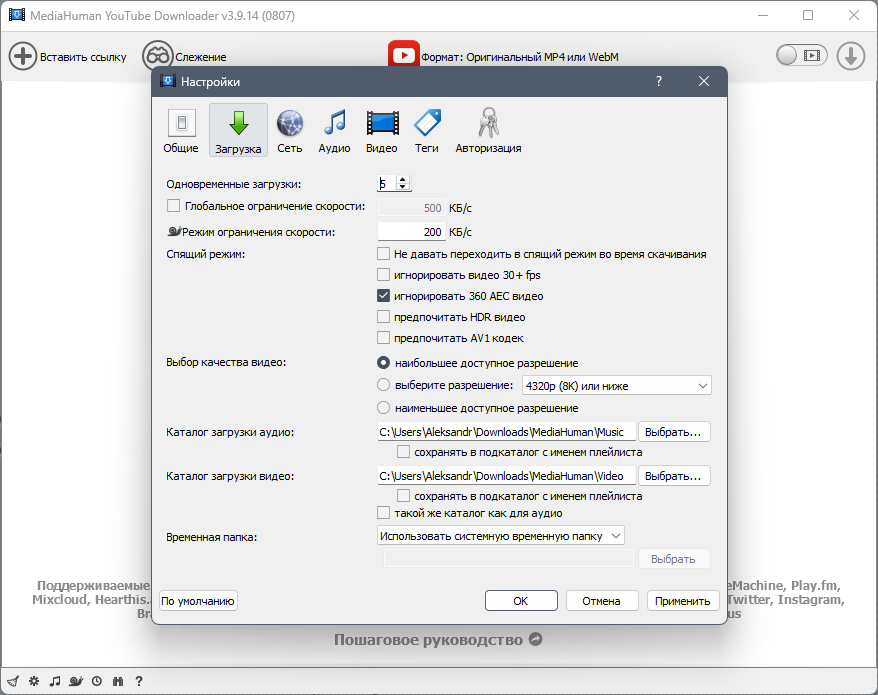Click Выбрать button for audio folder
This screenshot has width=878, height=695.
pos(674,432)
